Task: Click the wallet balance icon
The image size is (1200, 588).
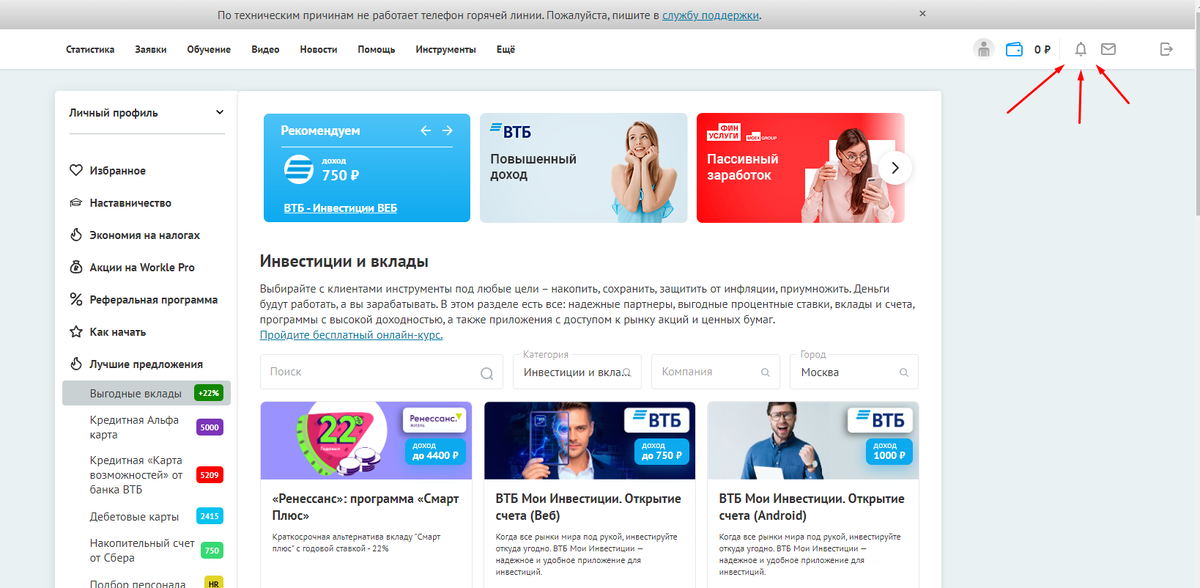Action: (1014, 49)
